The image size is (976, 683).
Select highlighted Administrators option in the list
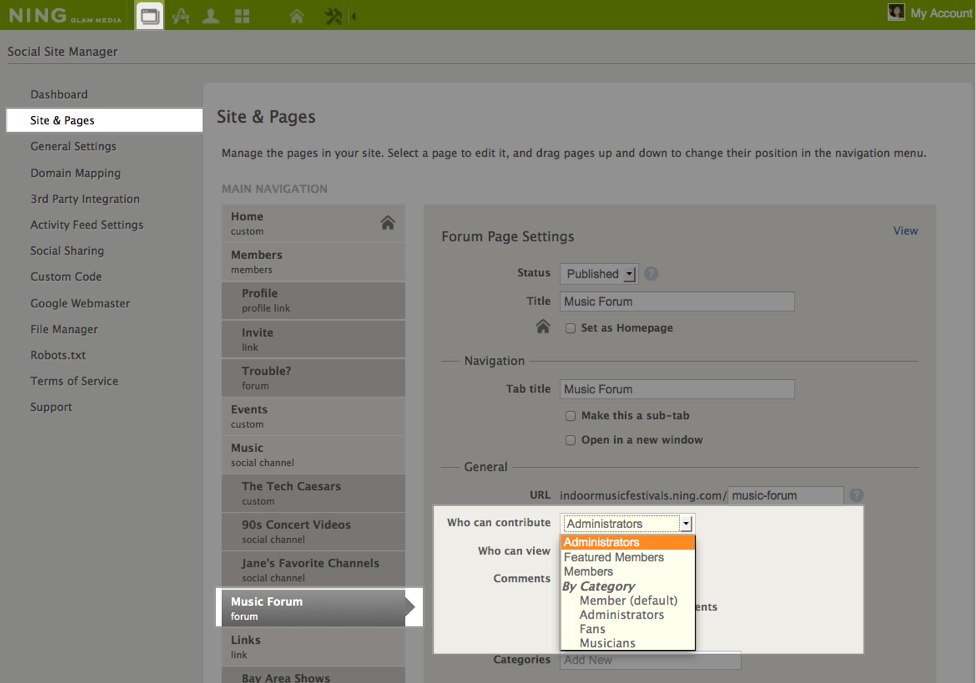pos(628,542)
